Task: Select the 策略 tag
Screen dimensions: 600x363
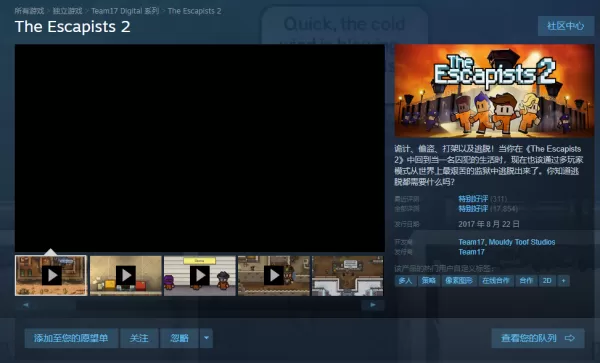Action: tap(429, 281)
